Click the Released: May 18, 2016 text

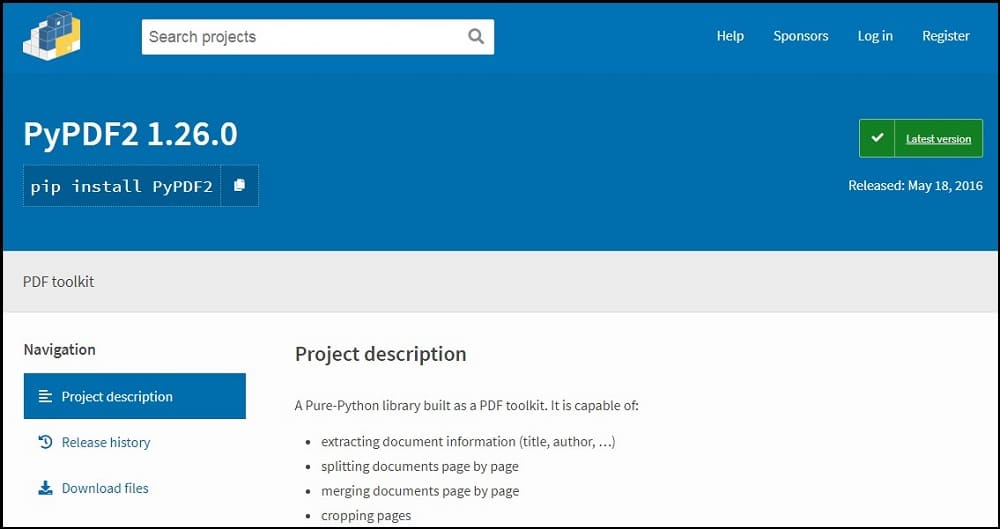[x=915, y=186]
